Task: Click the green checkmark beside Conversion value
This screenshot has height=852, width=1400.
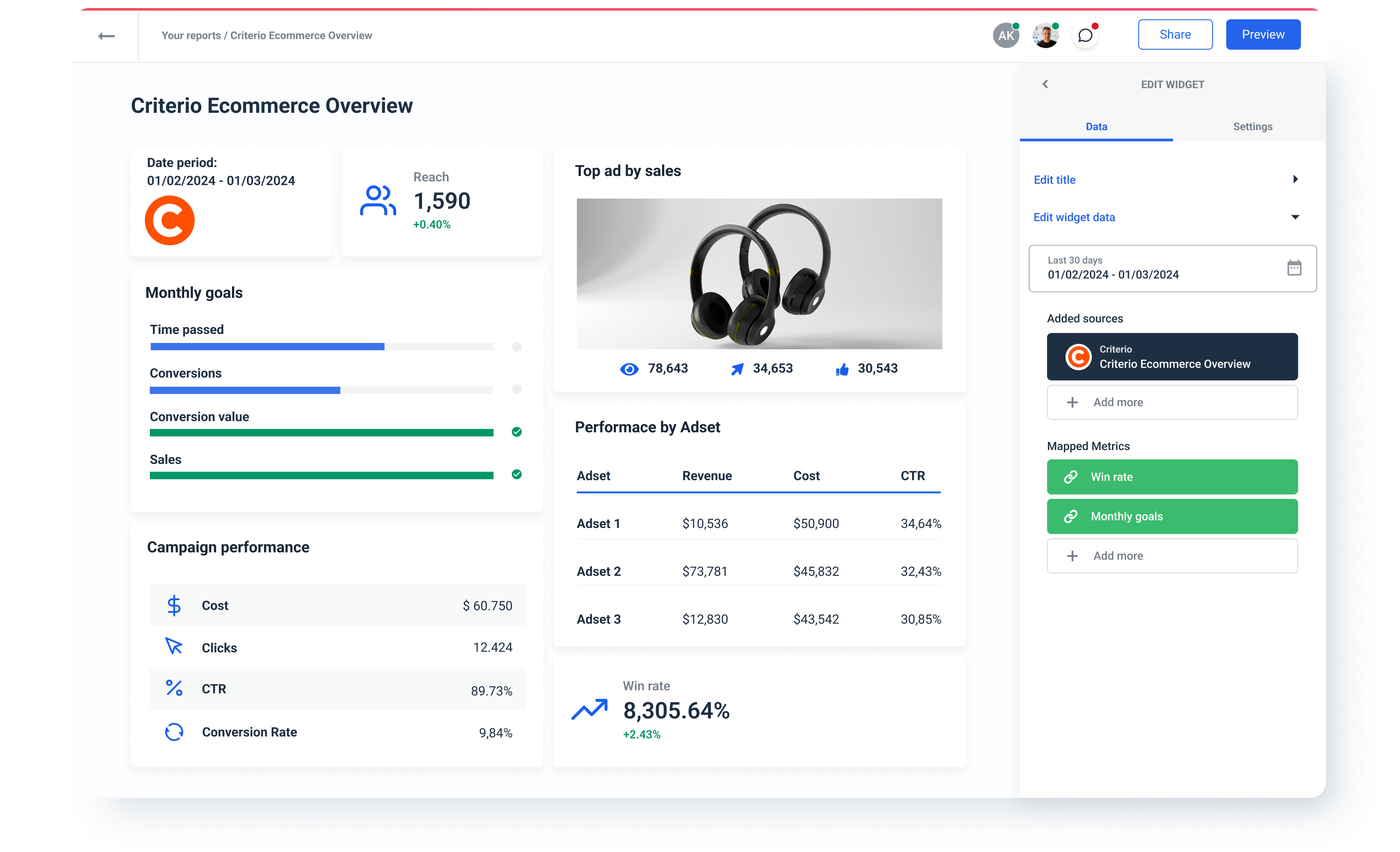Action: 517,432
